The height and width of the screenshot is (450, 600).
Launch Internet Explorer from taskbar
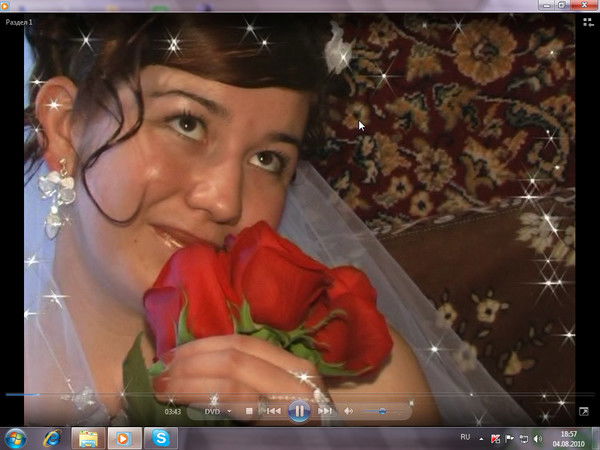point(52,438)
